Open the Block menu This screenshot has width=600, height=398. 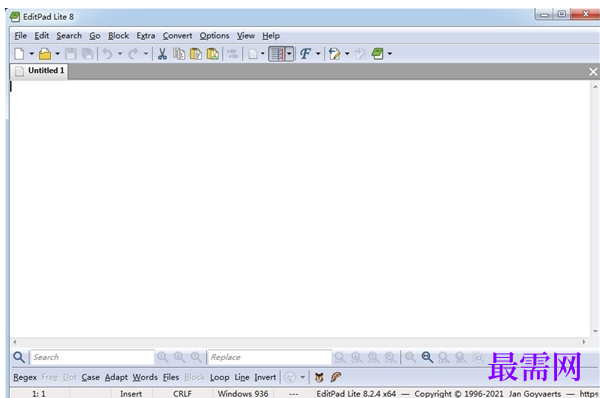pyautogui.click(x=118, y=36)
